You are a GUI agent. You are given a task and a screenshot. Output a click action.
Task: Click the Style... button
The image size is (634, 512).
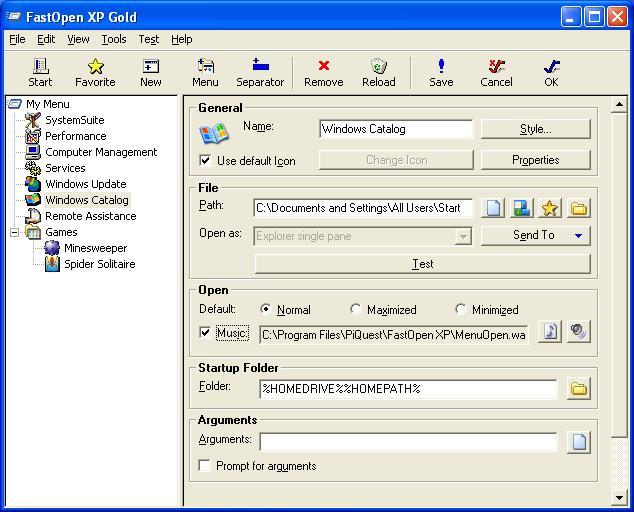(x=536, y=129)
